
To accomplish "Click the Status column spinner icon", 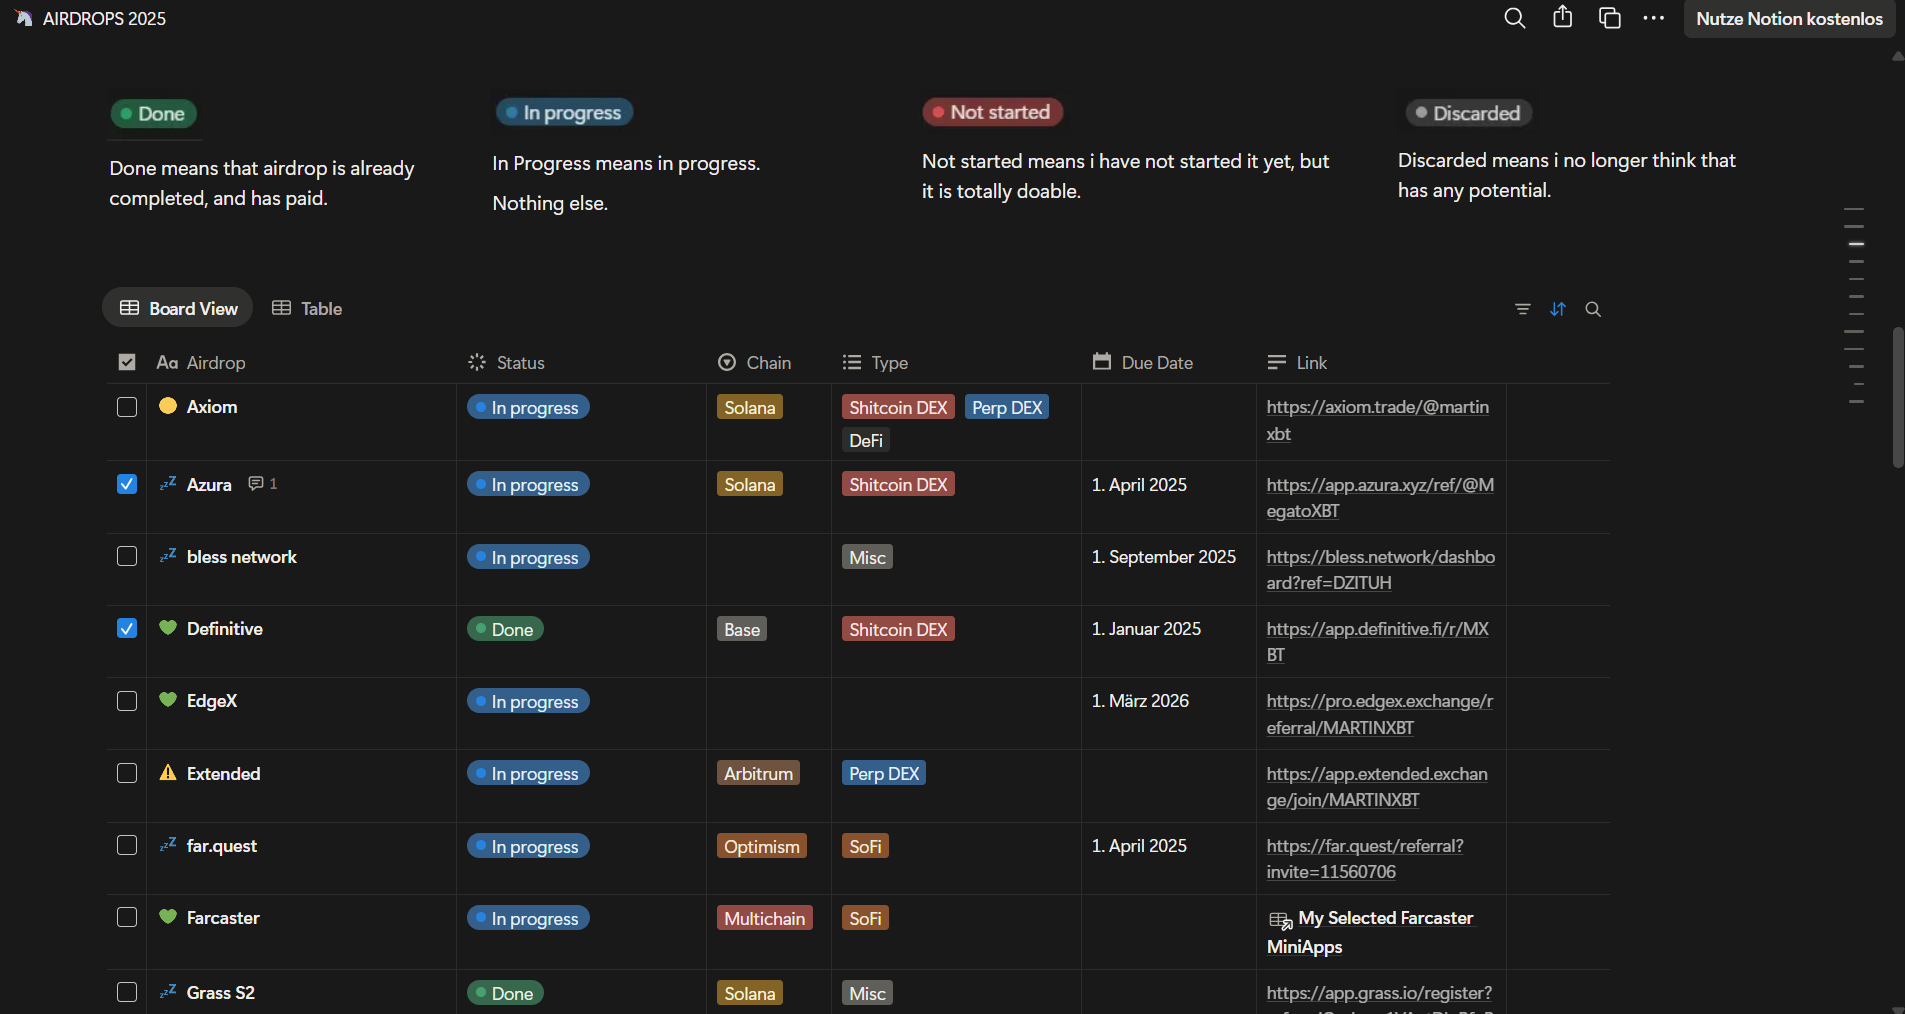I will [x=477, y=362].
